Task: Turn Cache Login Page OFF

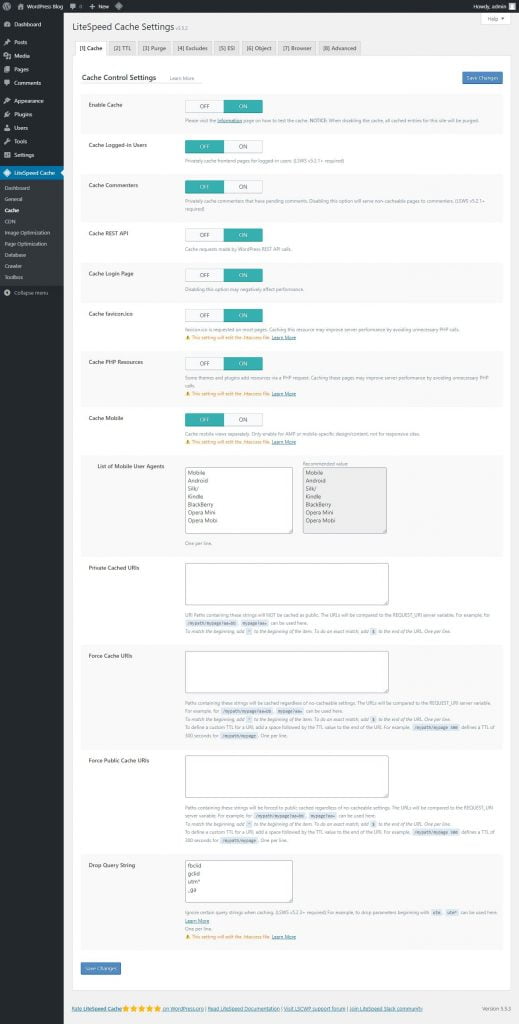Action: (x=204, y=275)
